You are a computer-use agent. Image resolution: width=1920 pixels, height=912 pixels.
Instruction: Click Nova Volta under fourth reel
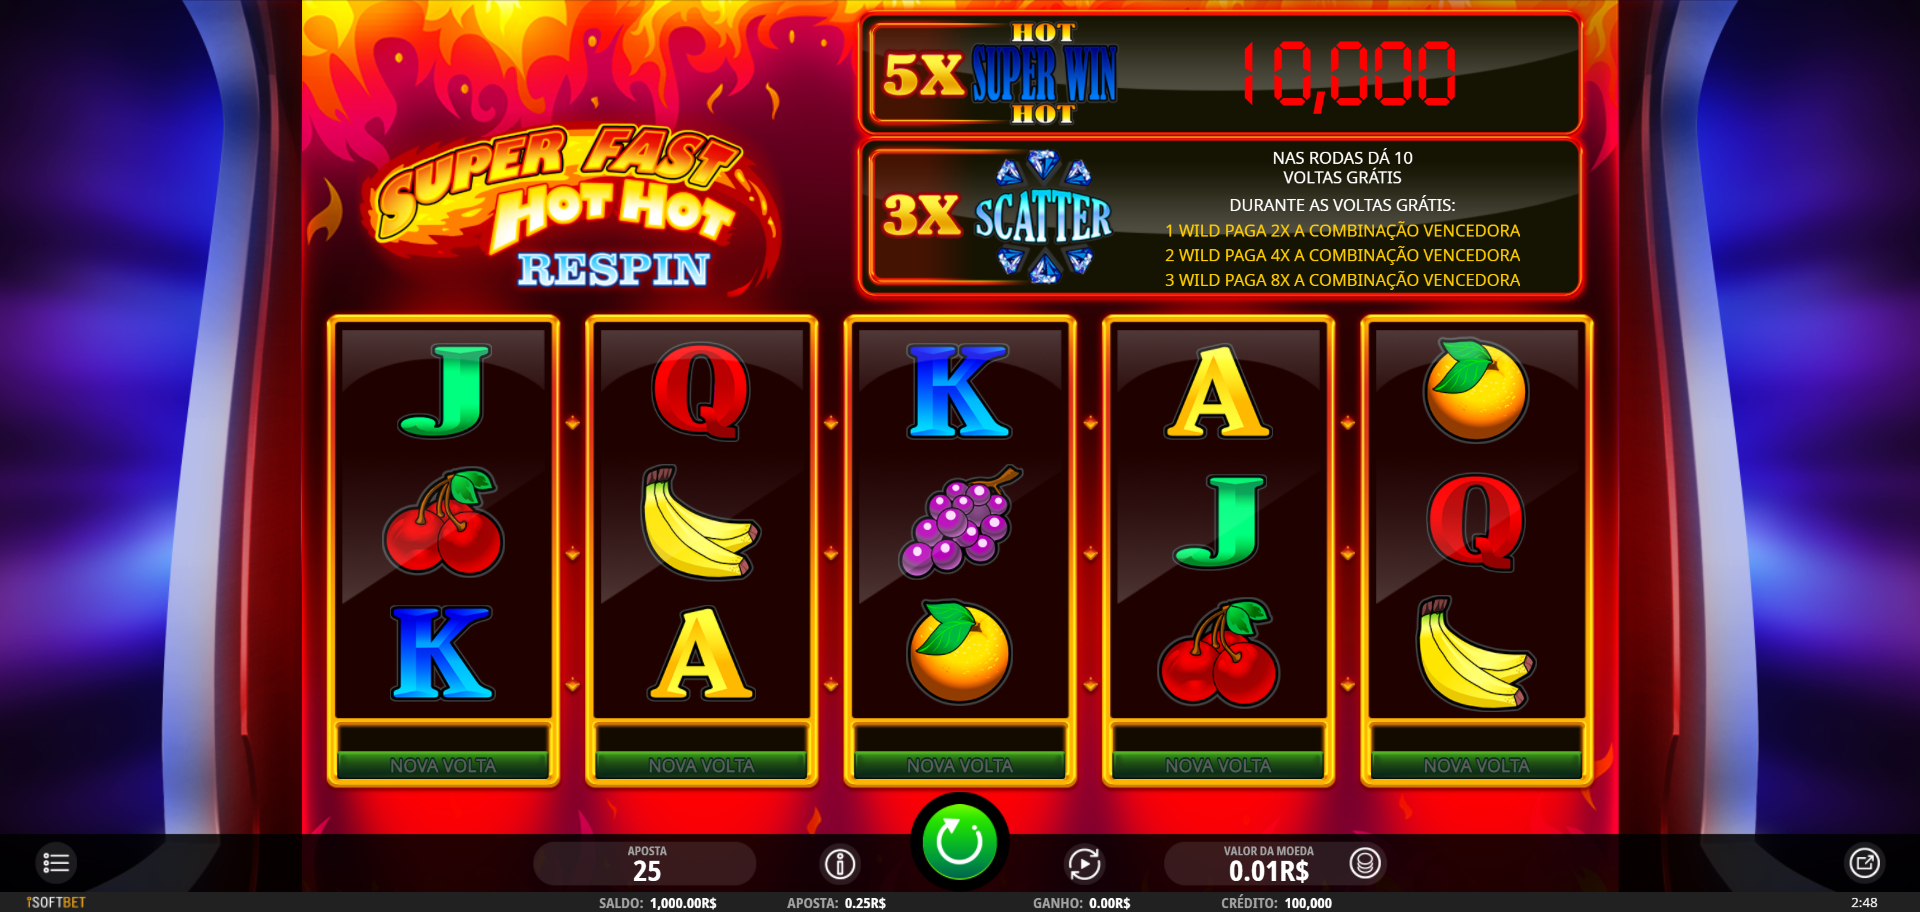[1218, 765]
